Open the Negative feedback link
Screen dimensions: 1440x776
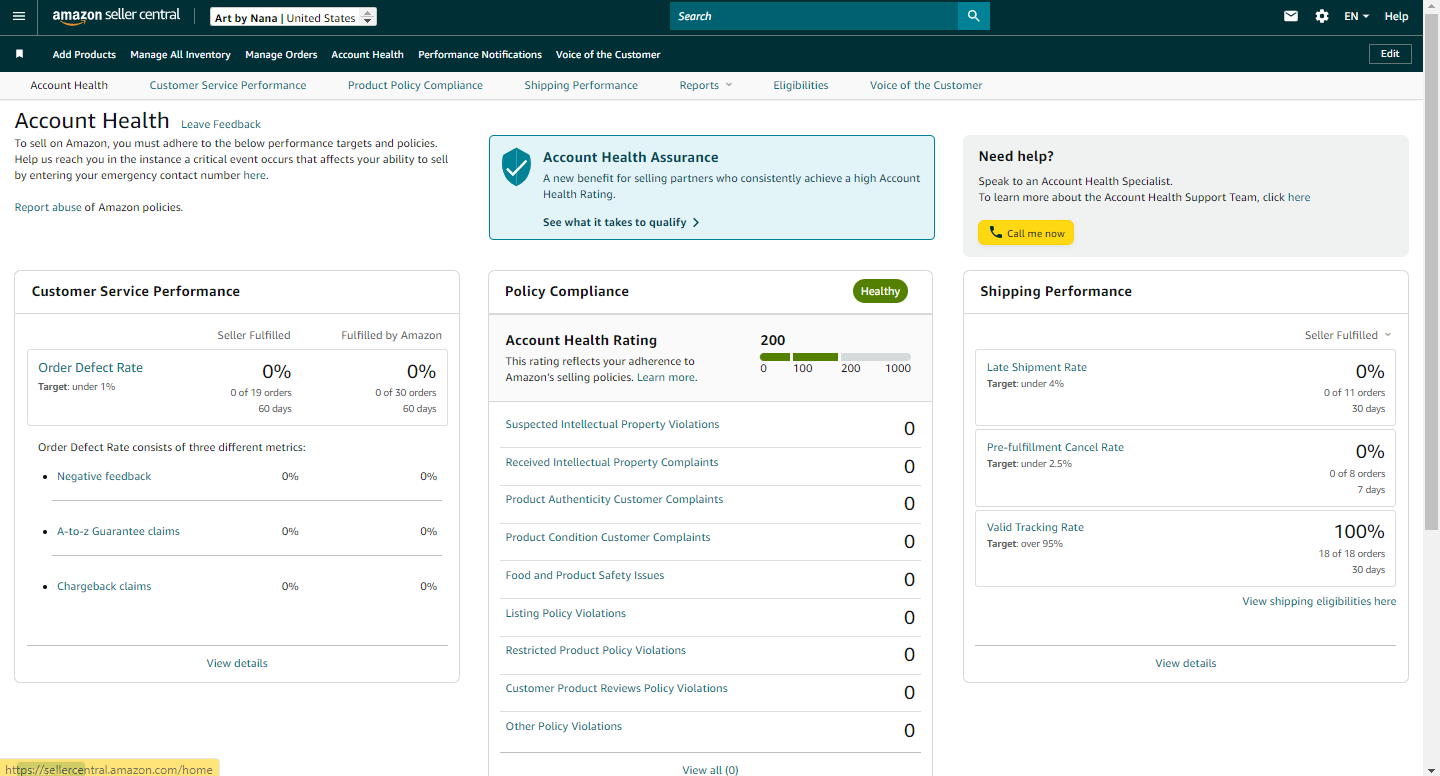tap(104, 476)
